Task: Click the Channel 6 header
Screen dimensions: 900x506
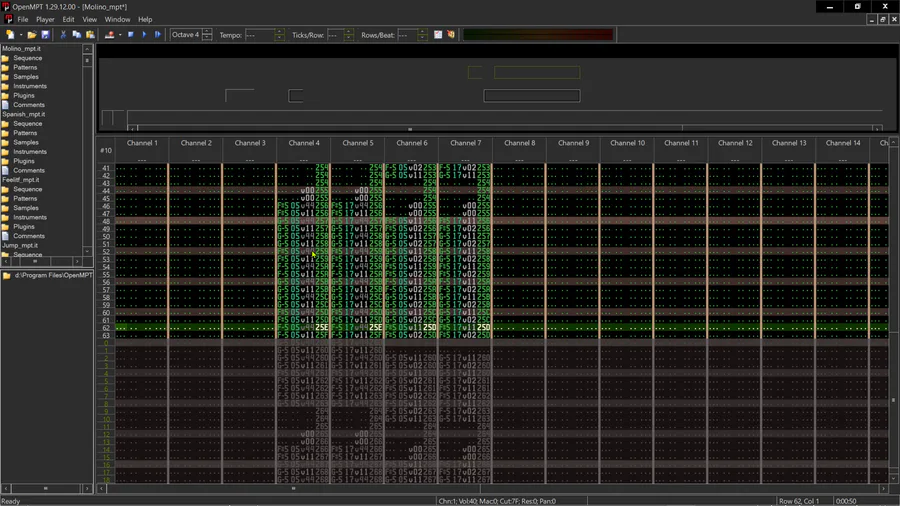Action: (412, 143)
